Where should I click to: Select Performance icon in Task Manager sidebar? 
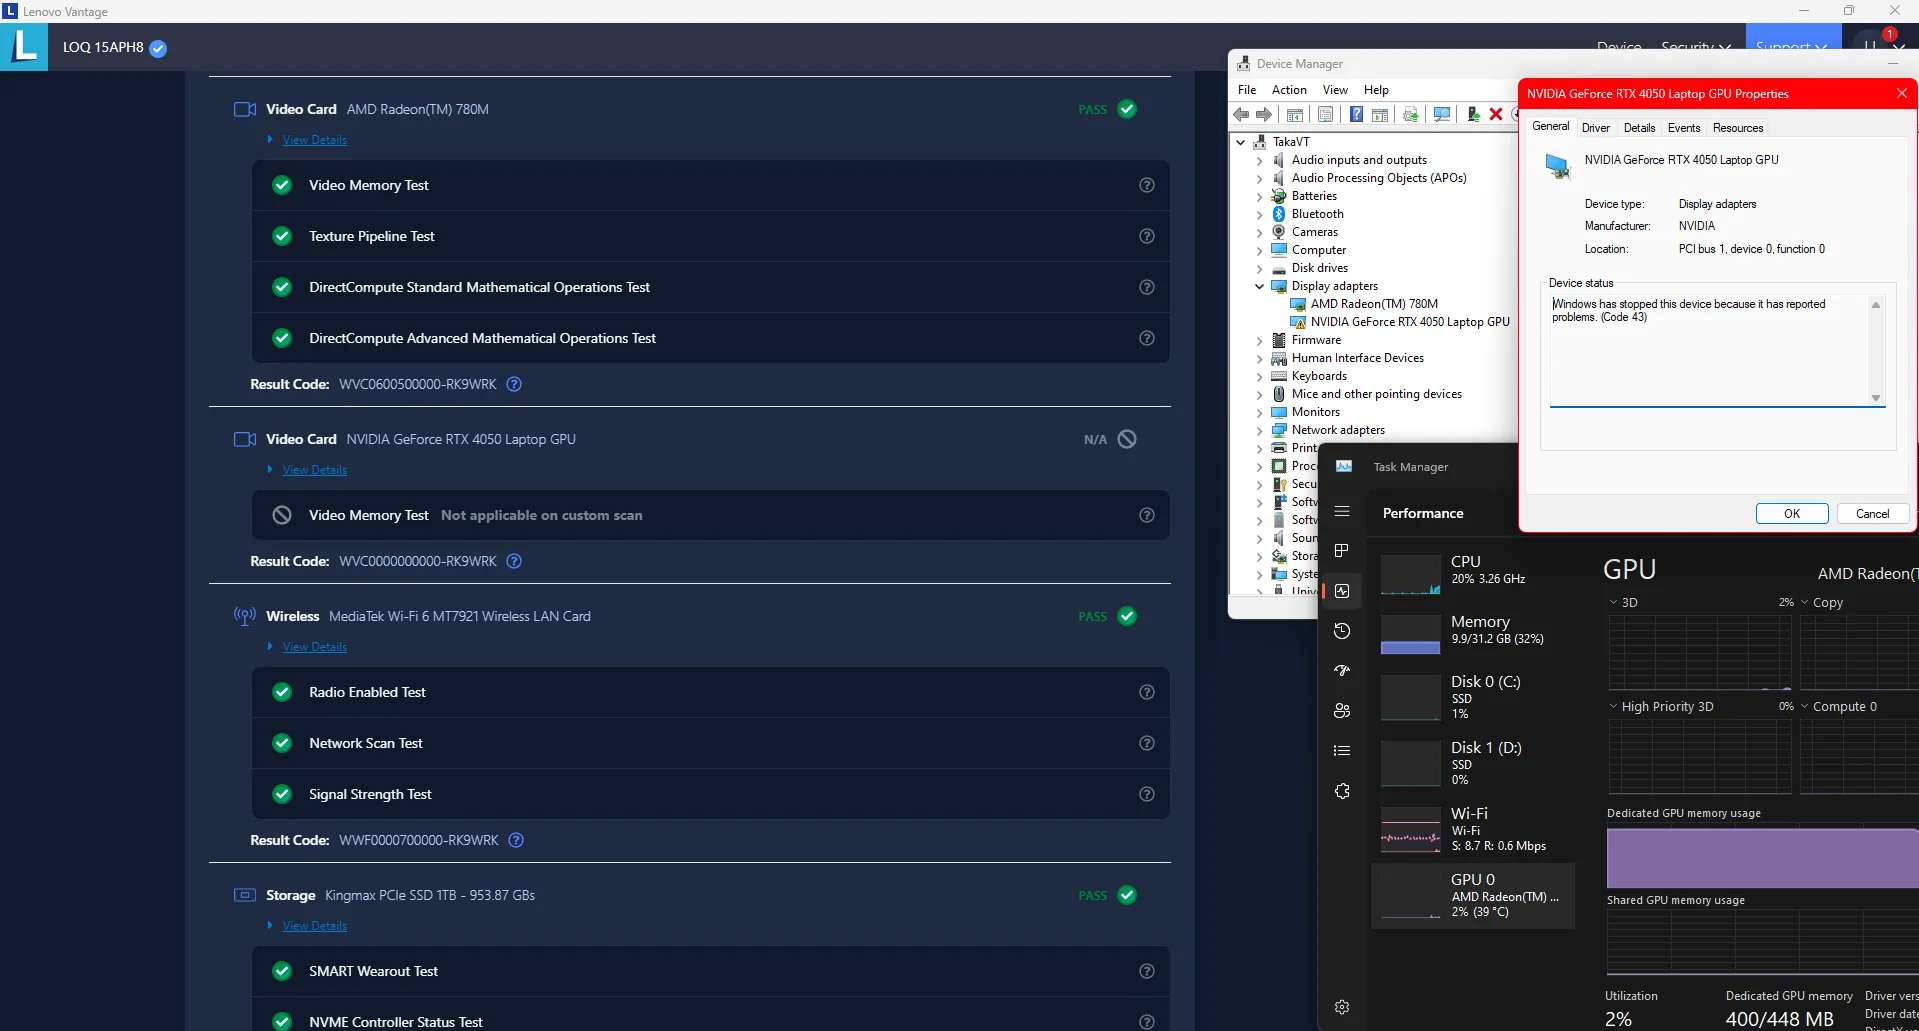[1342, 591]
